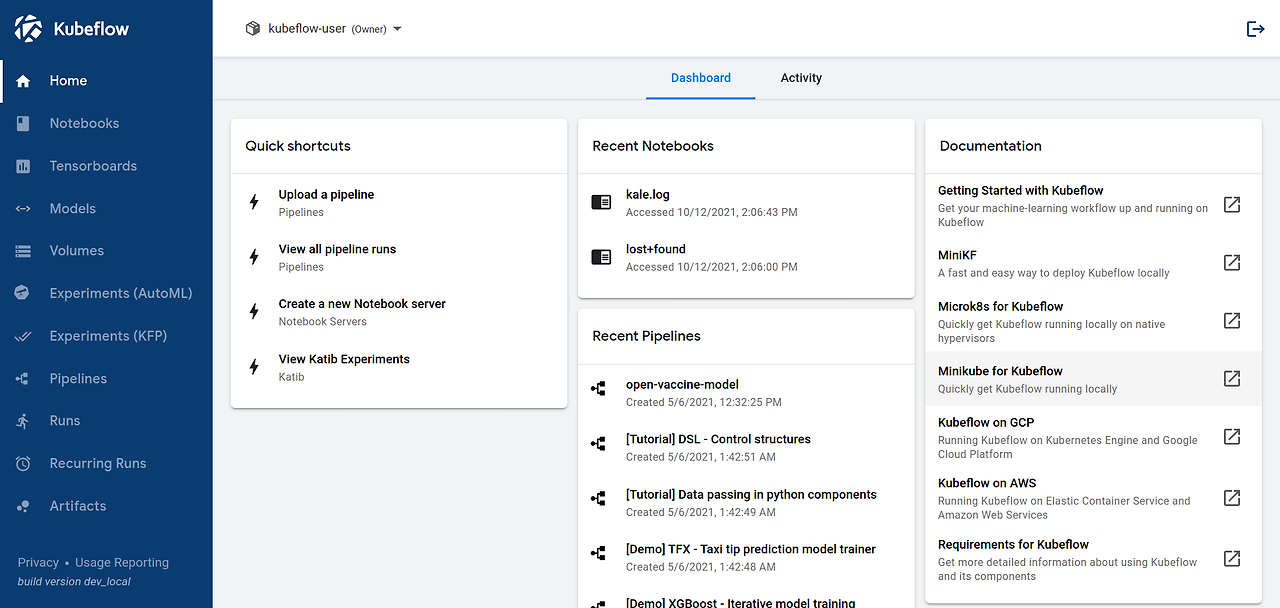Click the Experiments (AutoML) icon
Viewport: 1280px width, 608px height.
tap(23, 293)
